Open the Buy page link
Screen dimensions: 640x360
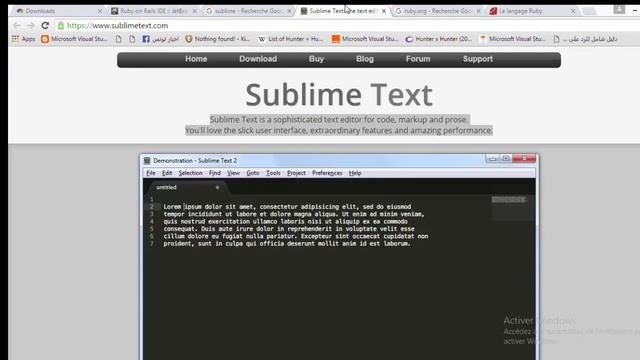(x=316, y=59)
